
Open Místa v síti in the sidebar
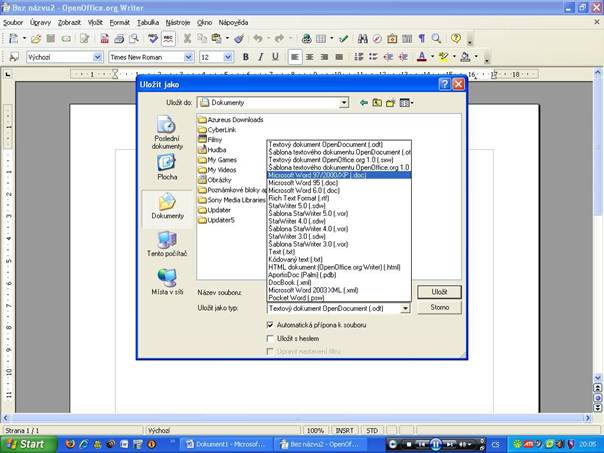coord(167,282)
